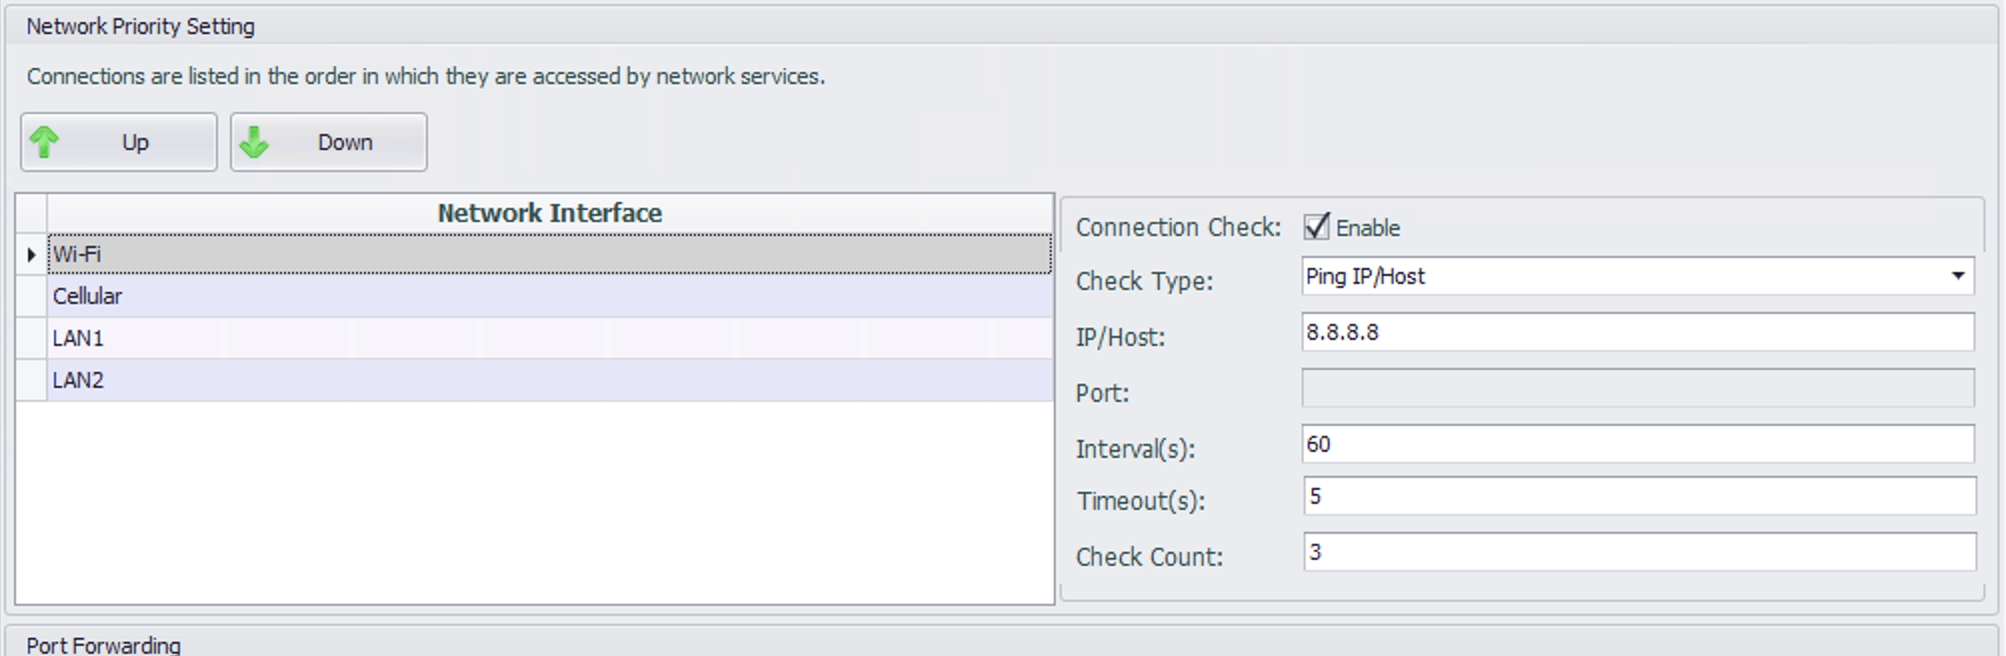Click the Network Interface column header

pyautogui.click(x=549, y=213)
